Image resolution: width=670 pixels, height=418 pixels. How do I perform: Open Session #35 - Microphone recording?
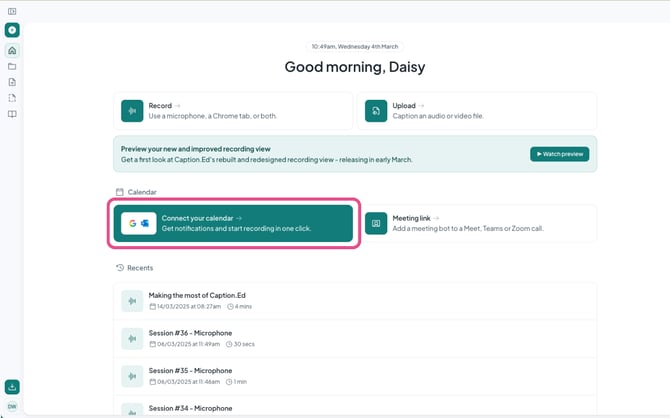pos(354,375)
